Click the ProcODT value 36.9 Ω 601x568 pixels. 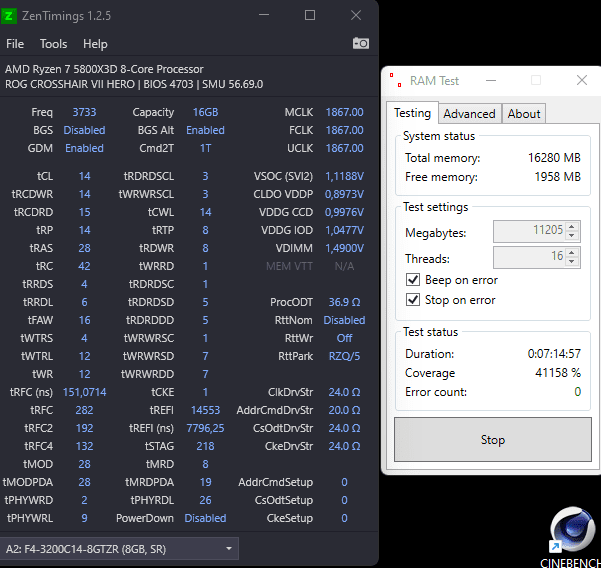[x=344, y=302]
